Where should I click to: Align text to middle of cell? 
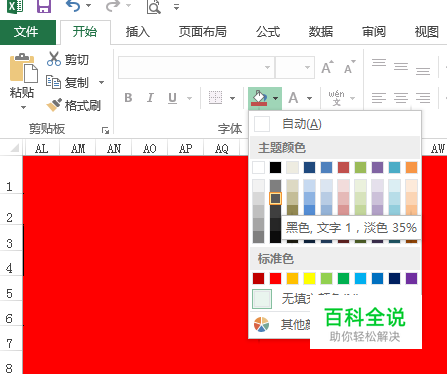coord(401,66)
